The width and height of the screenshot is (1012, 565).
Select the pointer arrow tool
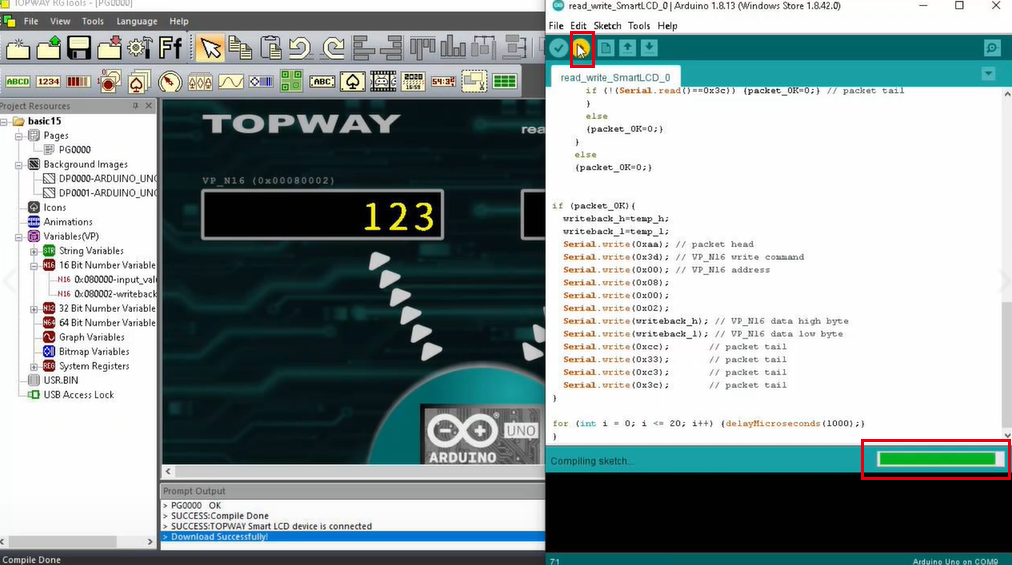(x=210, y=48)
